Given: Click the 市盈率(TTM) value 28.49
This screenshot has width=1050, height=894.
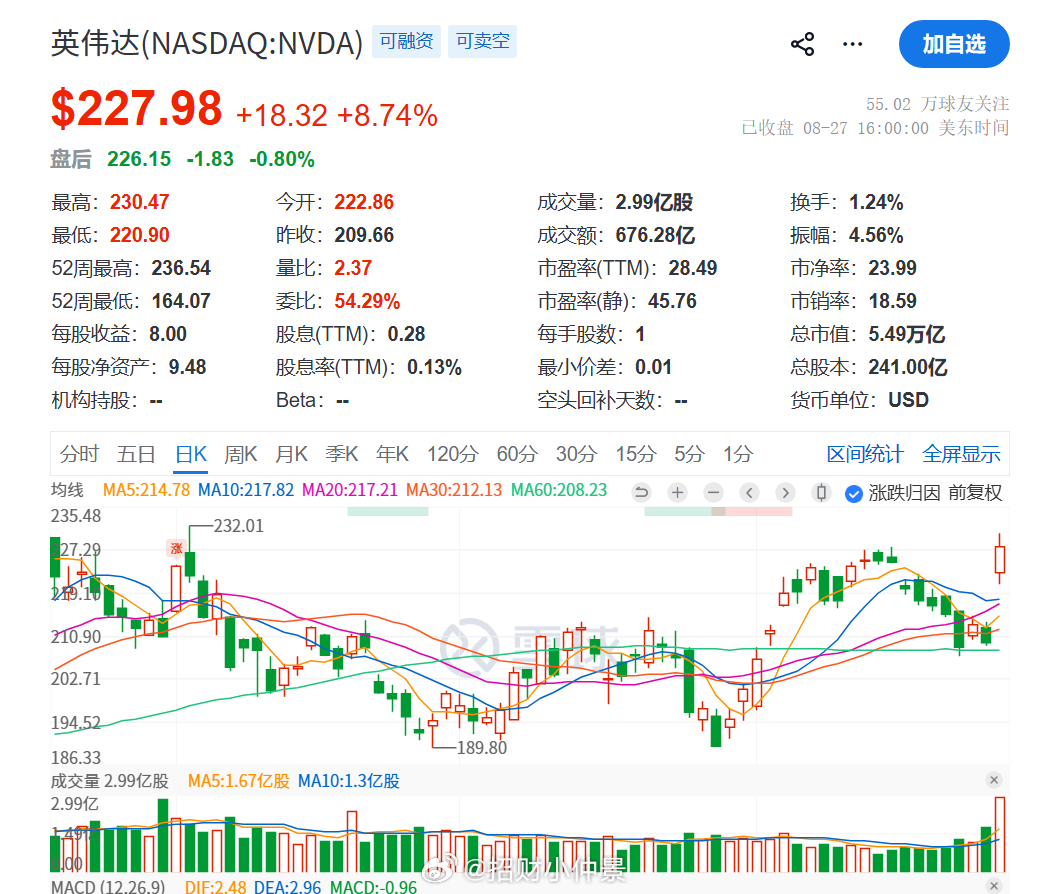Looking at the screenshot, I should coord(692,268).
